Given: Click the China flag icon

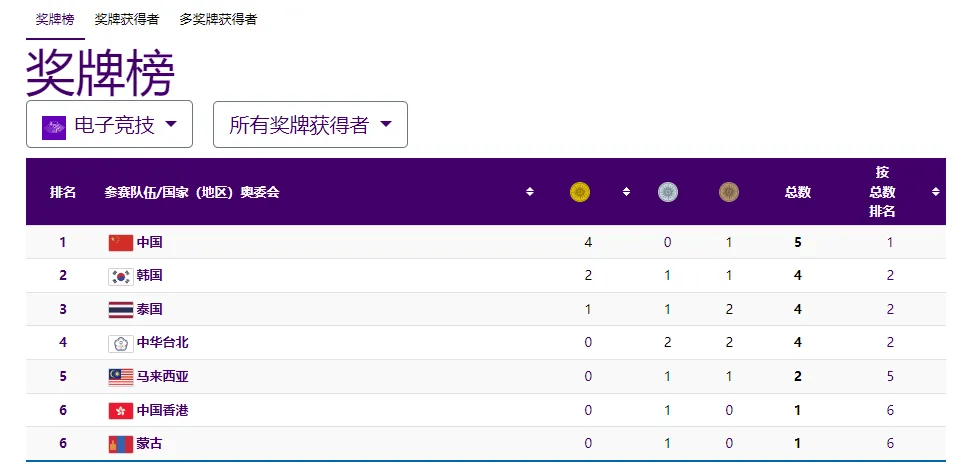Looking at the screenshot, I should tap(121, 242).
